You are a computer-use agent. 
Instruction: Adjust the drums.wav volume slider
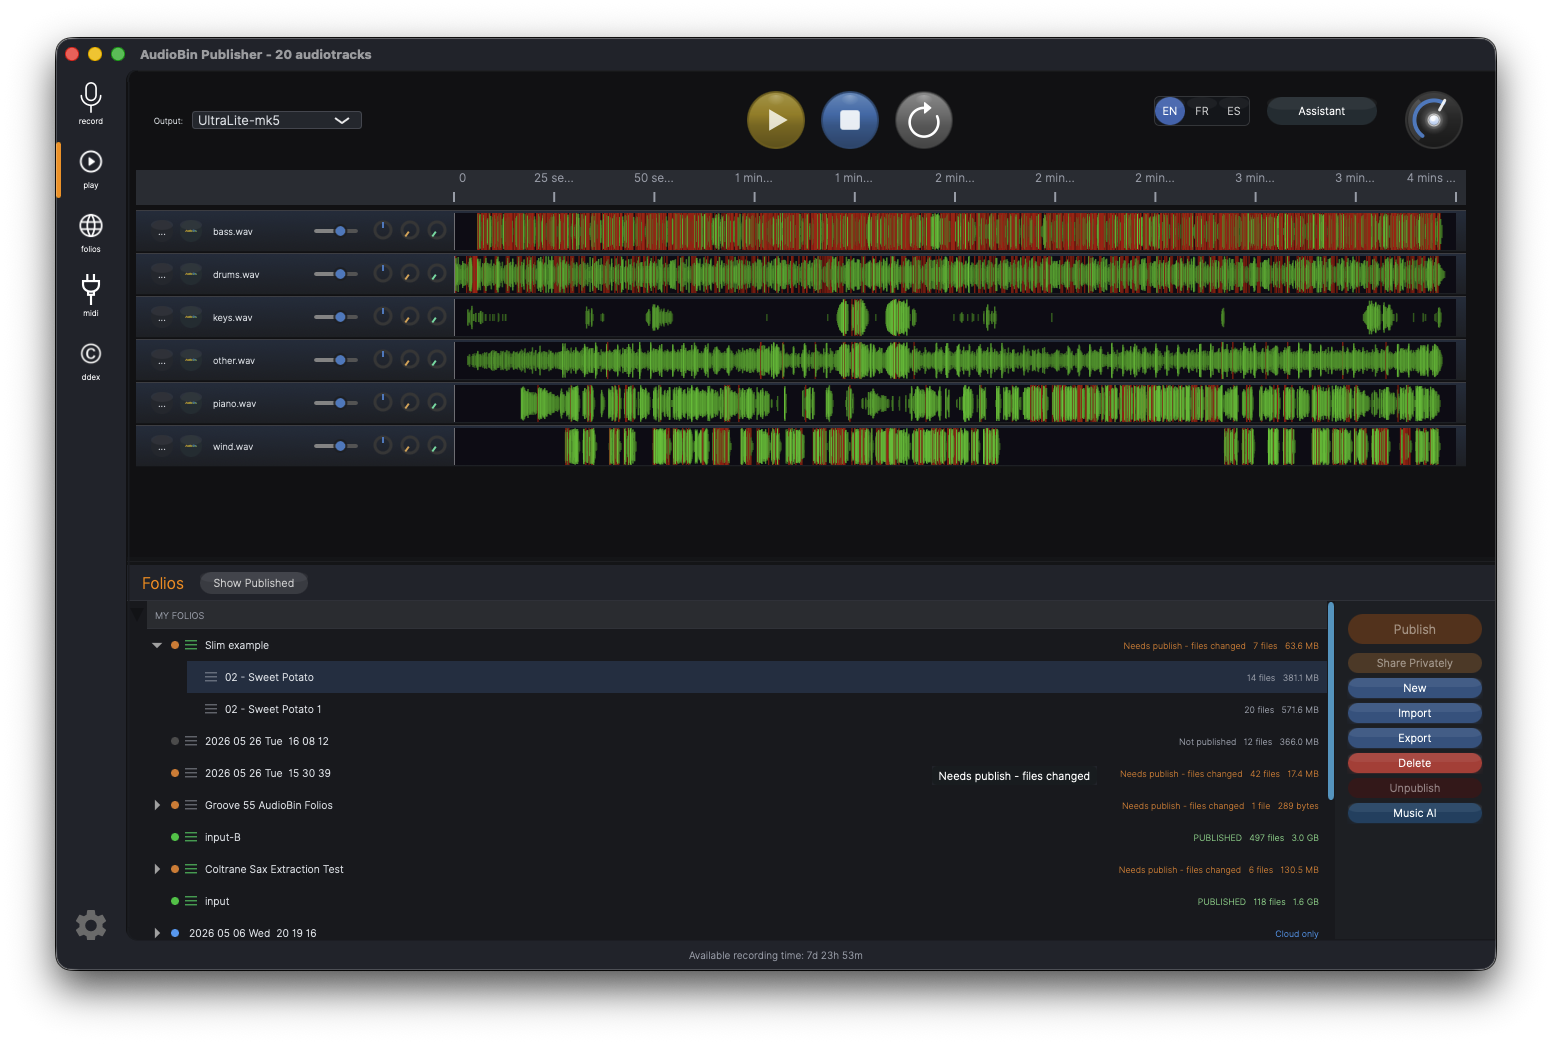[336, 274]
